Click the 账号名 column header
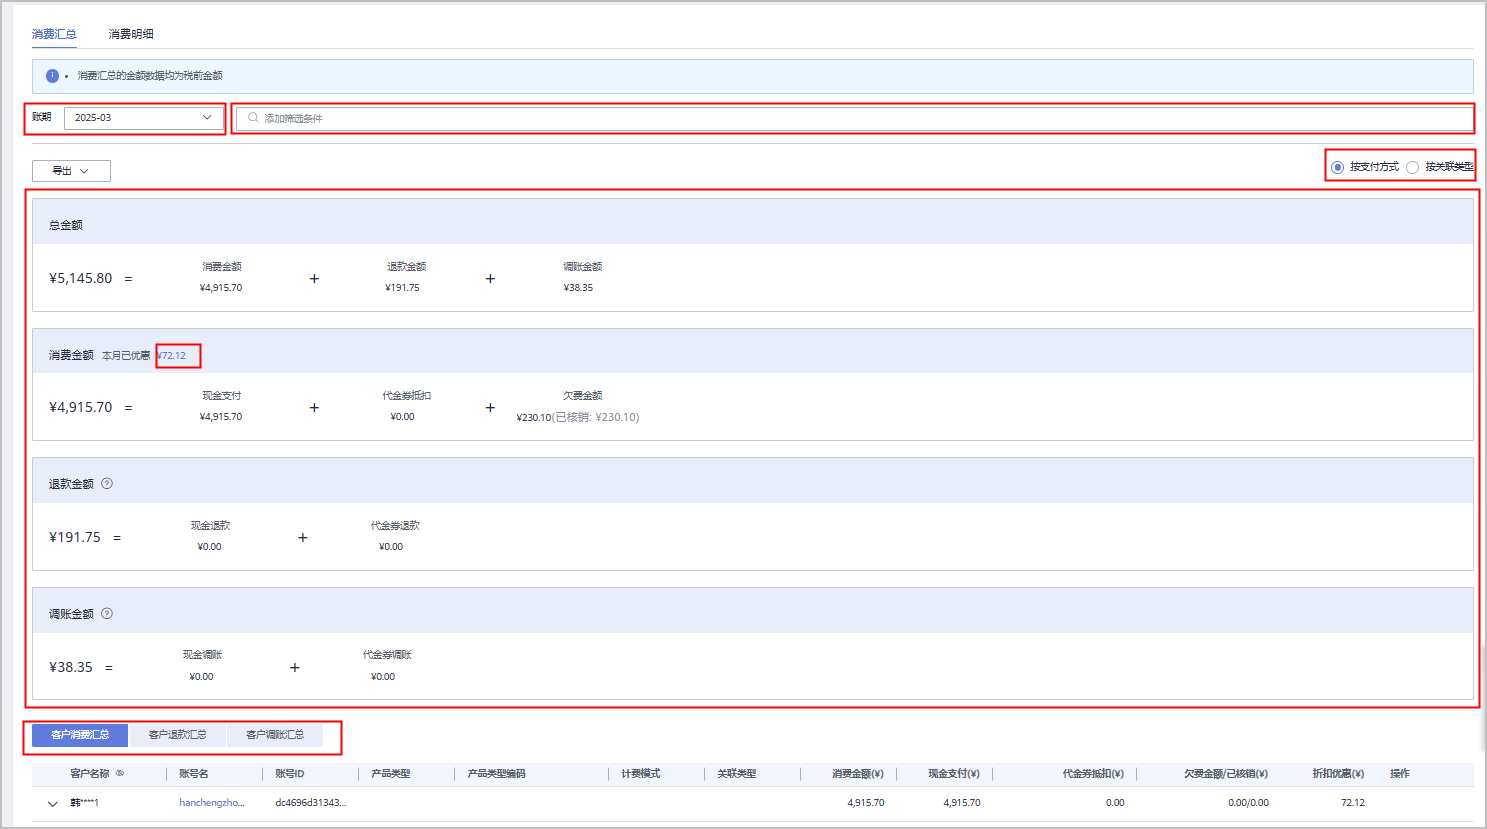The width and height of the screenshot is (1487, 829). click(x=194, y=774)
